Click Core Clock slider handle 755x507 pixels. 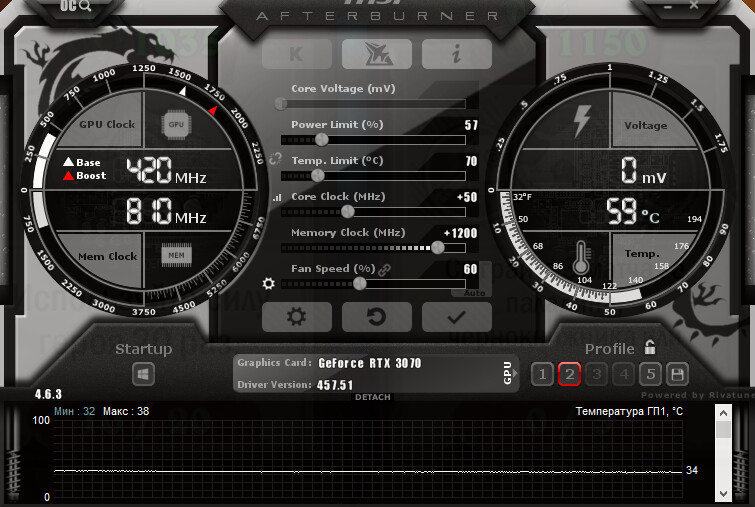348,211
